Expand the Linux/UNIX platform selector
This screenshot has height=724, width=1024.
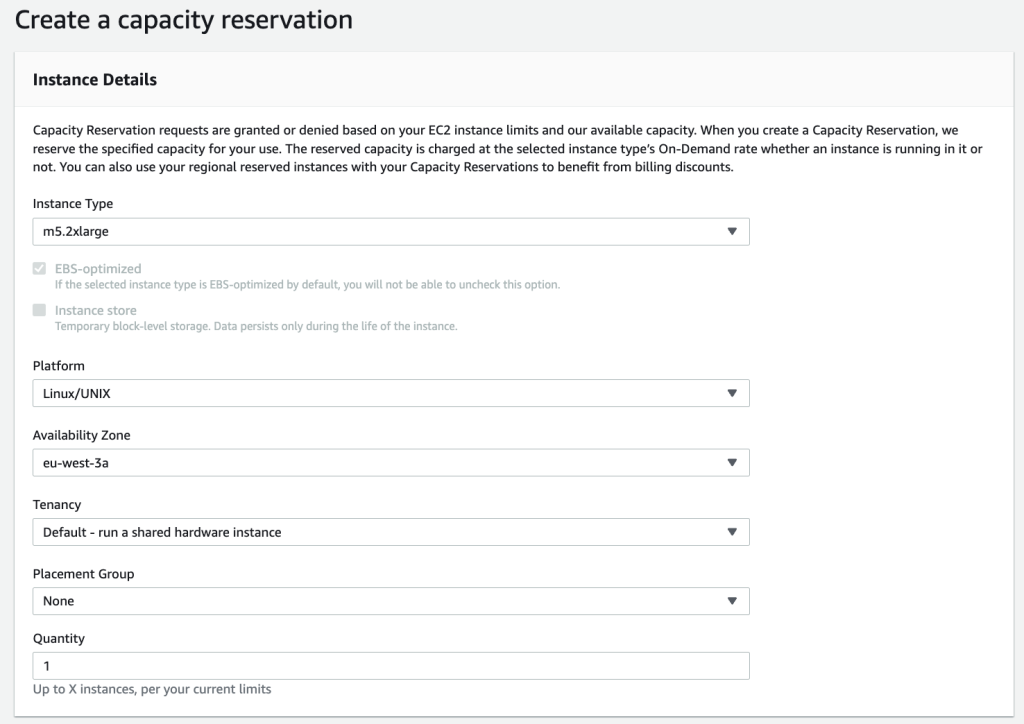point(380,393)
